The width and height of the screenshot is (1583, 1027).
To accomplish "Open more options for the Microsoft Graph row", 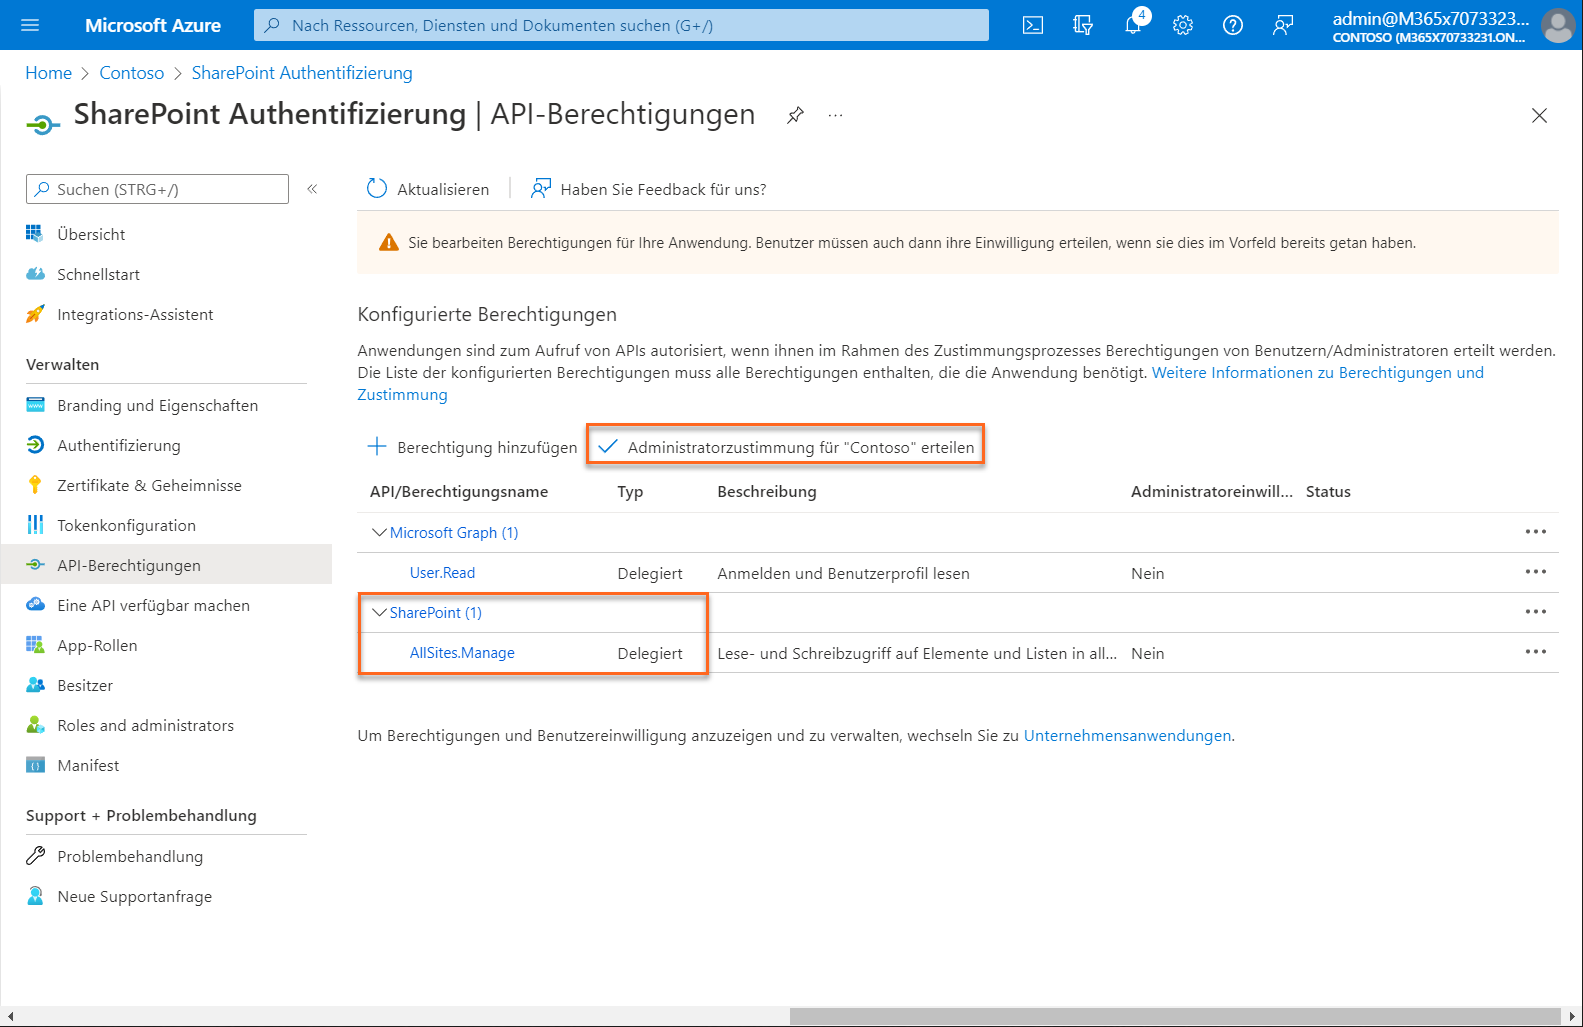I will [1536, 532].
